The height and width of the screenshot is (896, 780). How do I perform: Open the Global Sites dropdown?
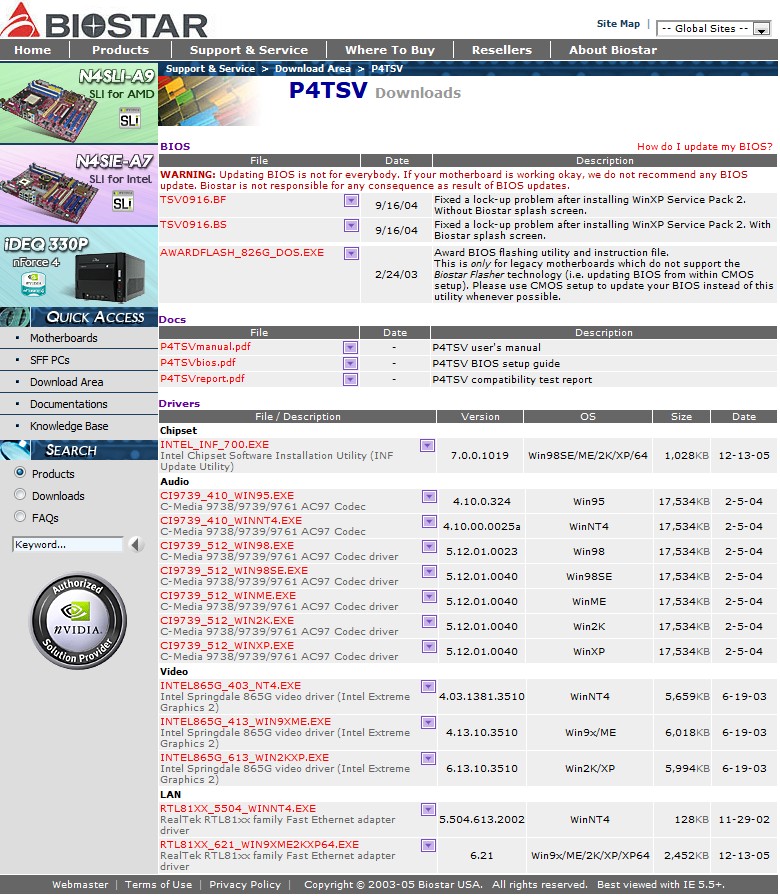pyautogui.click(x=714, y=29)
